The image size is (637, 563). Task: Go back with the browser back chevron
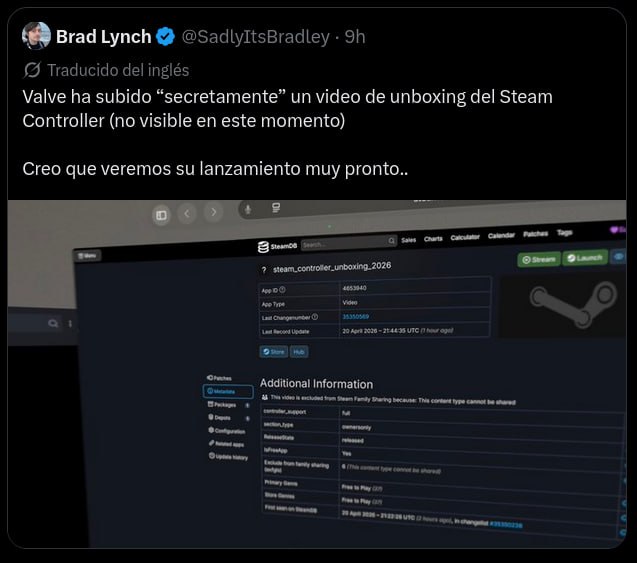pyautogui.click(x=187, y=213)
